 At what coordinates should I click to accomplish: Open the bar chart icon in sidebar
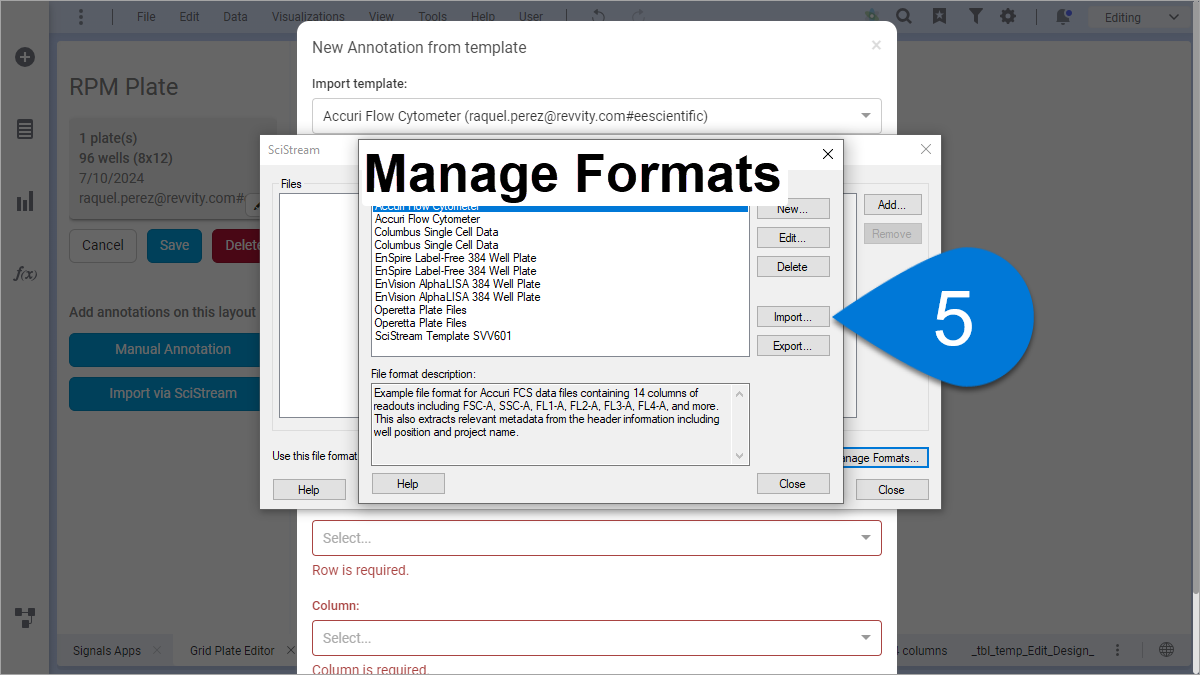tap(25, 202)
